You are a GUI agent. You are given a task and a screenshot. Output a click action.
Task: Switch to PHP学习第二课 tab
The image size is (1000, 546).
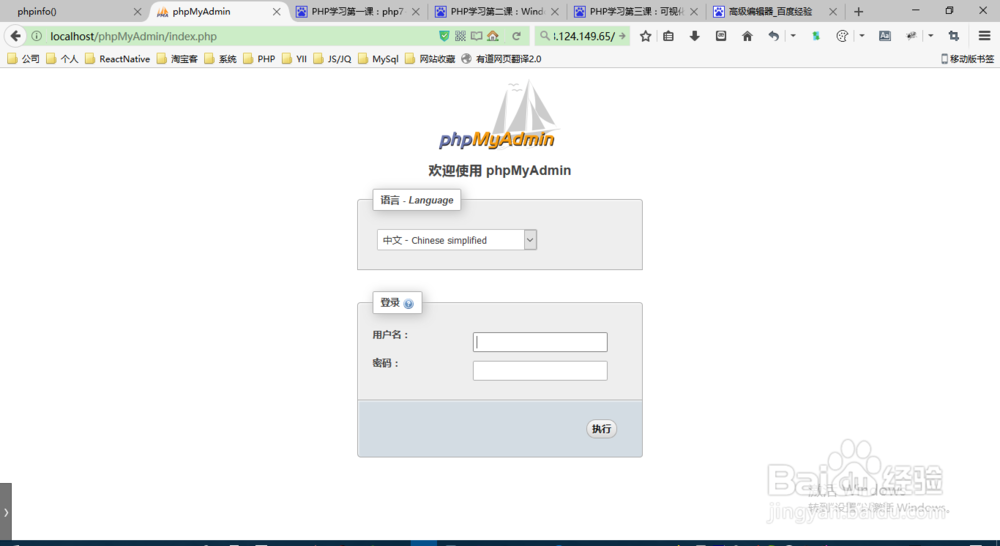coord(497,11)
